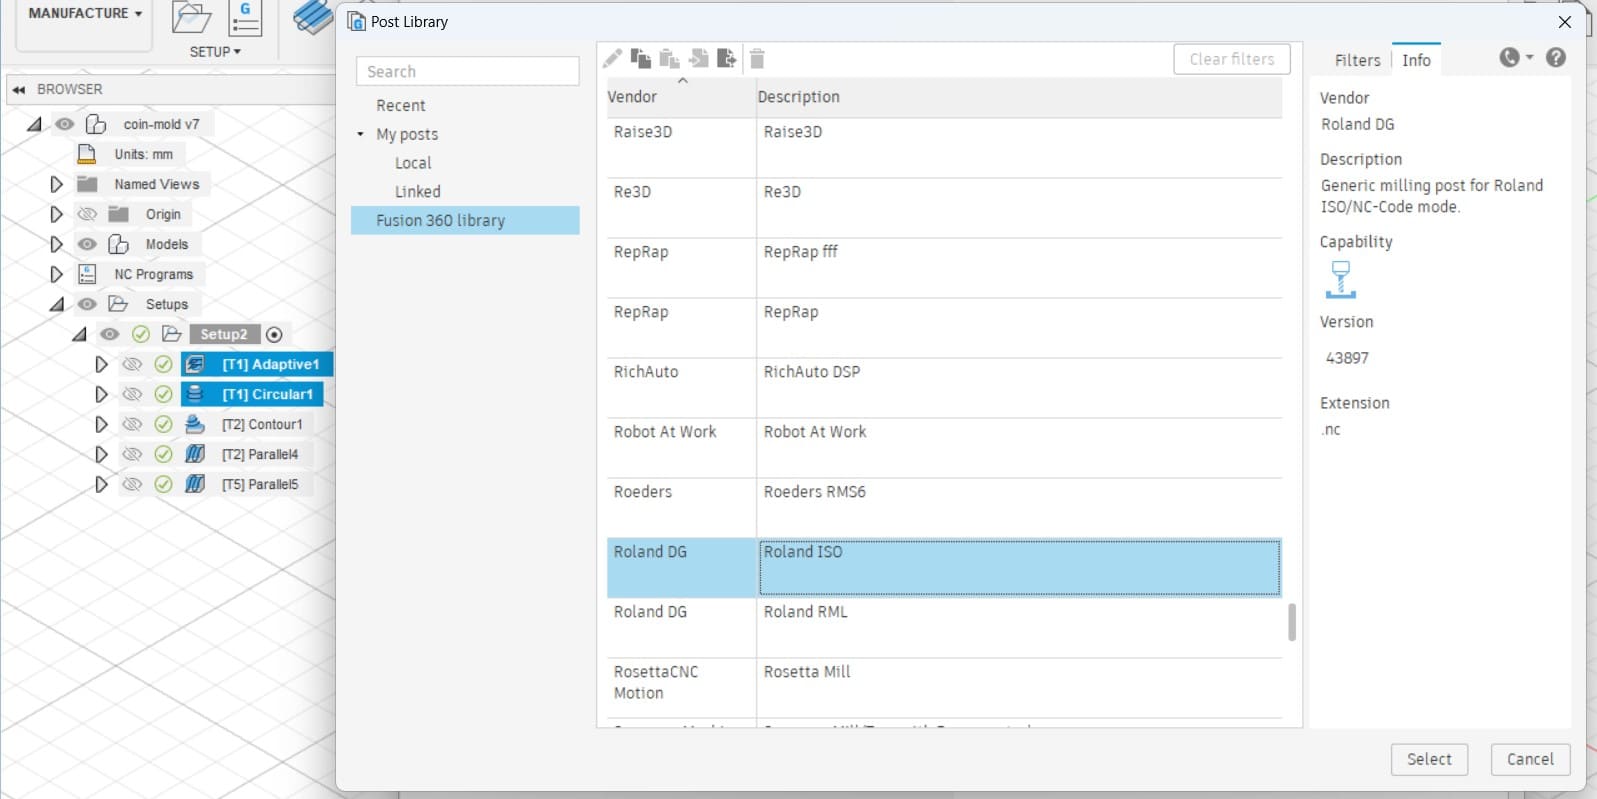This screenshot has height=799, width=1597.
Task: Click the NC Programs tree icon
Action: coord(87,274)
